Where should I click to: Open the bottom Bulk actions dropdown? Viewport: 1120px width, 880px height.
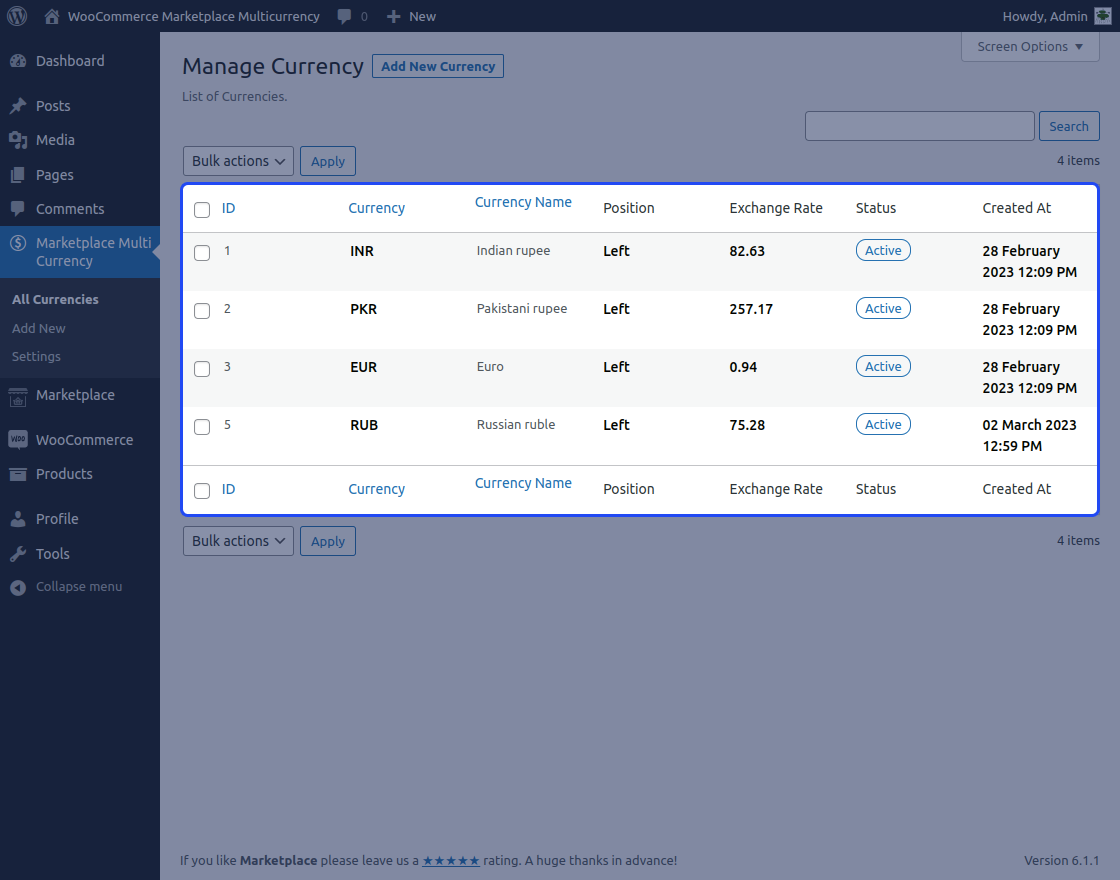coord(238,540)
